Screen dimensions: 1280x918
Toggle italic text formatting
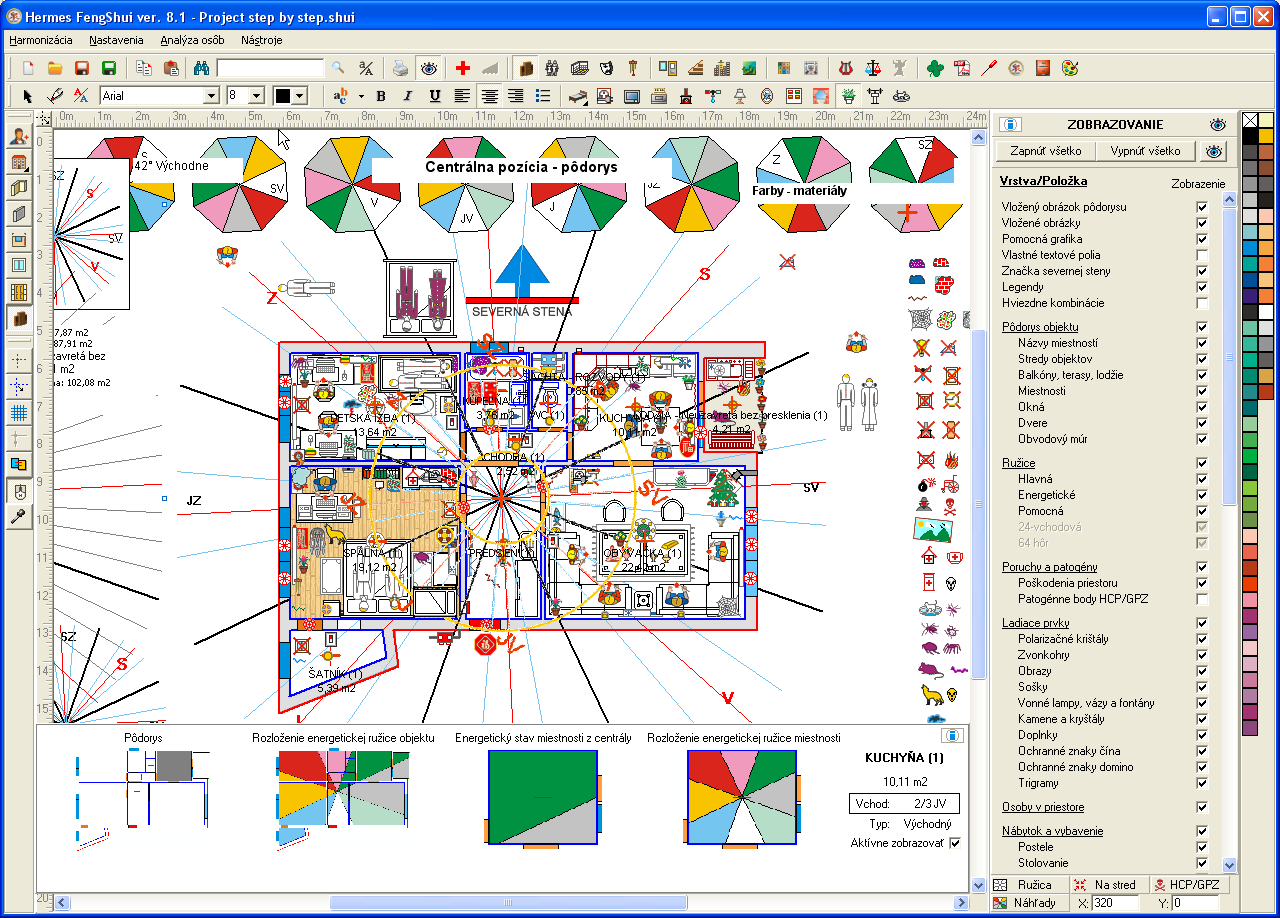coord(407,96)
